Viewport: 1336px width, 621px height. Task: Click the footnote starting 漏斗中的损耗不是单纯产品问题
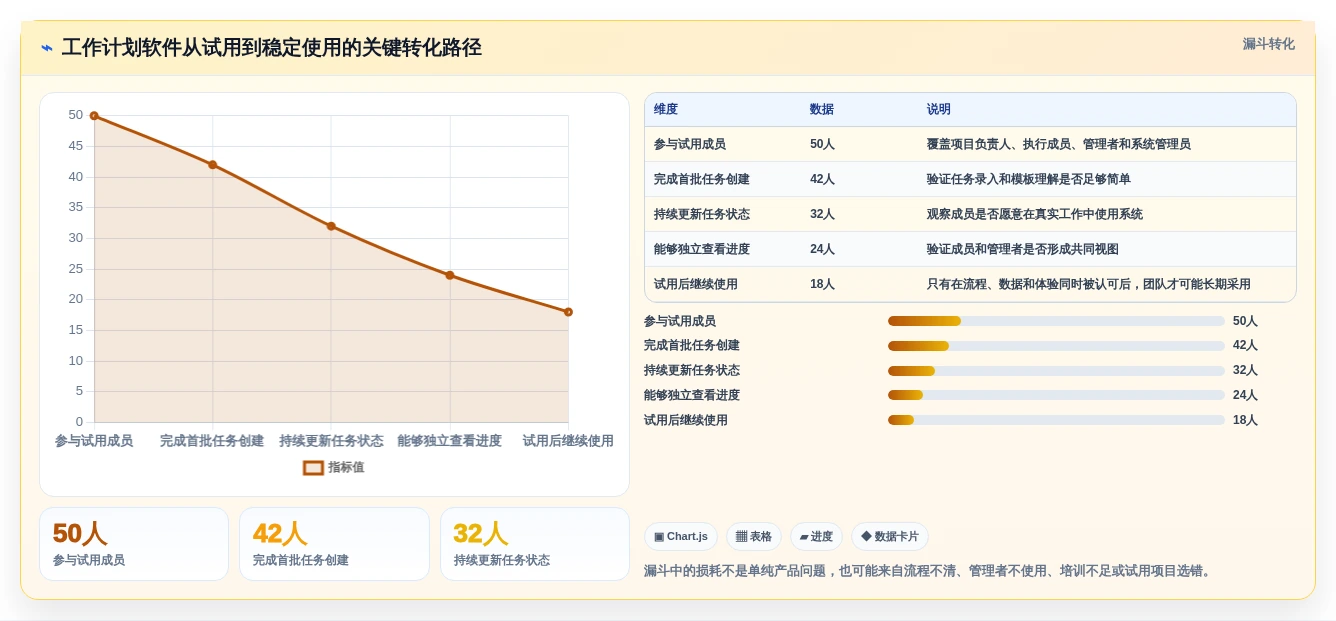tap(930, 571)
